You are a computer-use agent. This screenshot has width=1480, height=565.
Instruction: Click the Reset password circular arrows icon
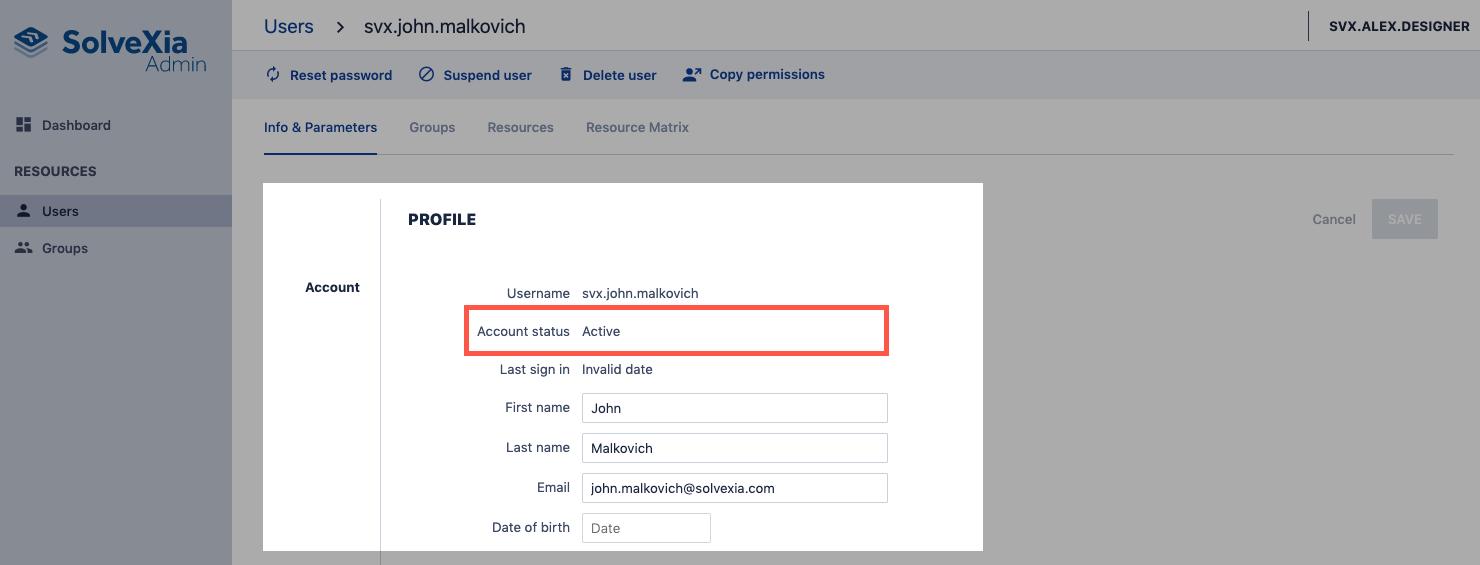click(273, 75)
